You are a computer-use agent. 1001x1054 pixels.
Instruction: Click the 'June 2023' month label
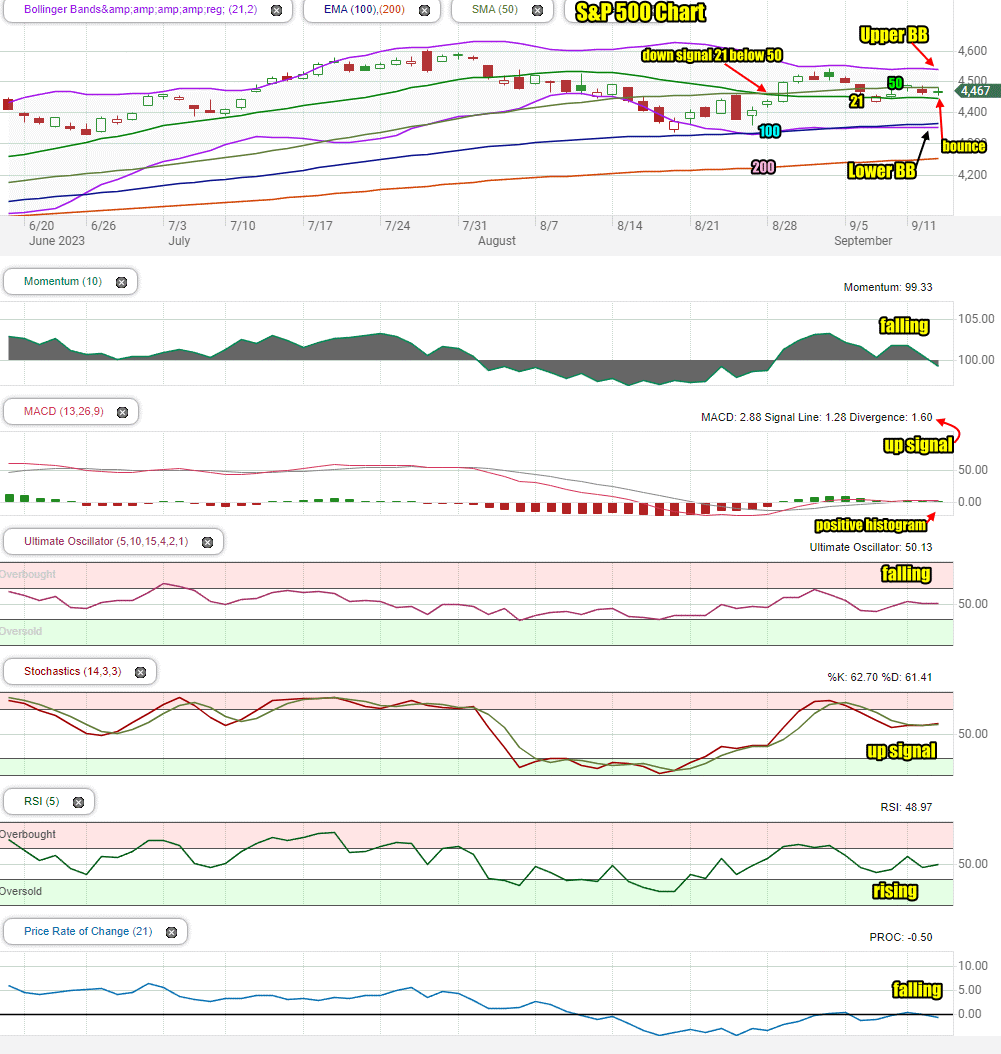coord(57,241)
